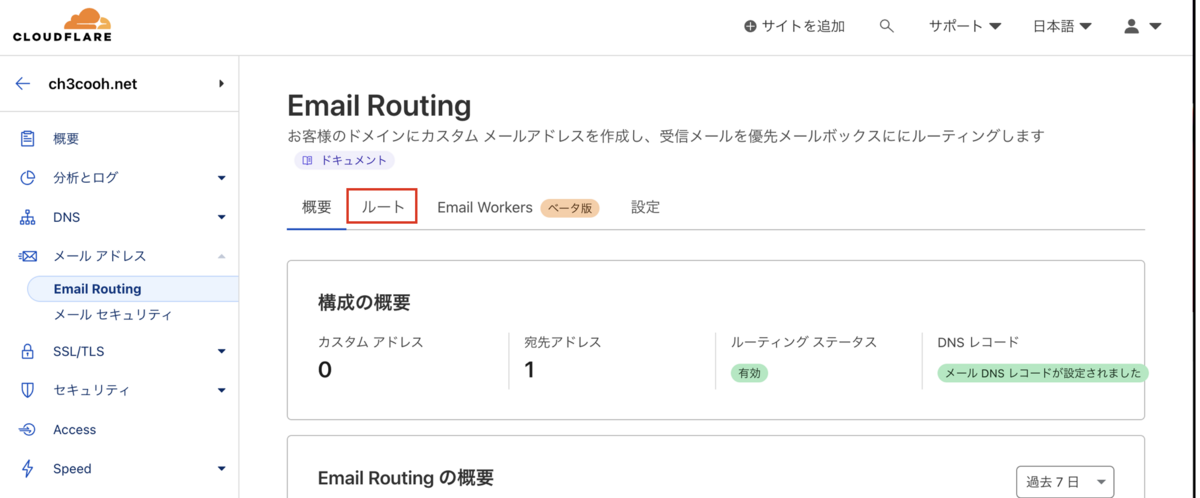Expand the SSL/TLS sidebar section arrow
Screen dimensions: 1200x498
tap(222, 352)
